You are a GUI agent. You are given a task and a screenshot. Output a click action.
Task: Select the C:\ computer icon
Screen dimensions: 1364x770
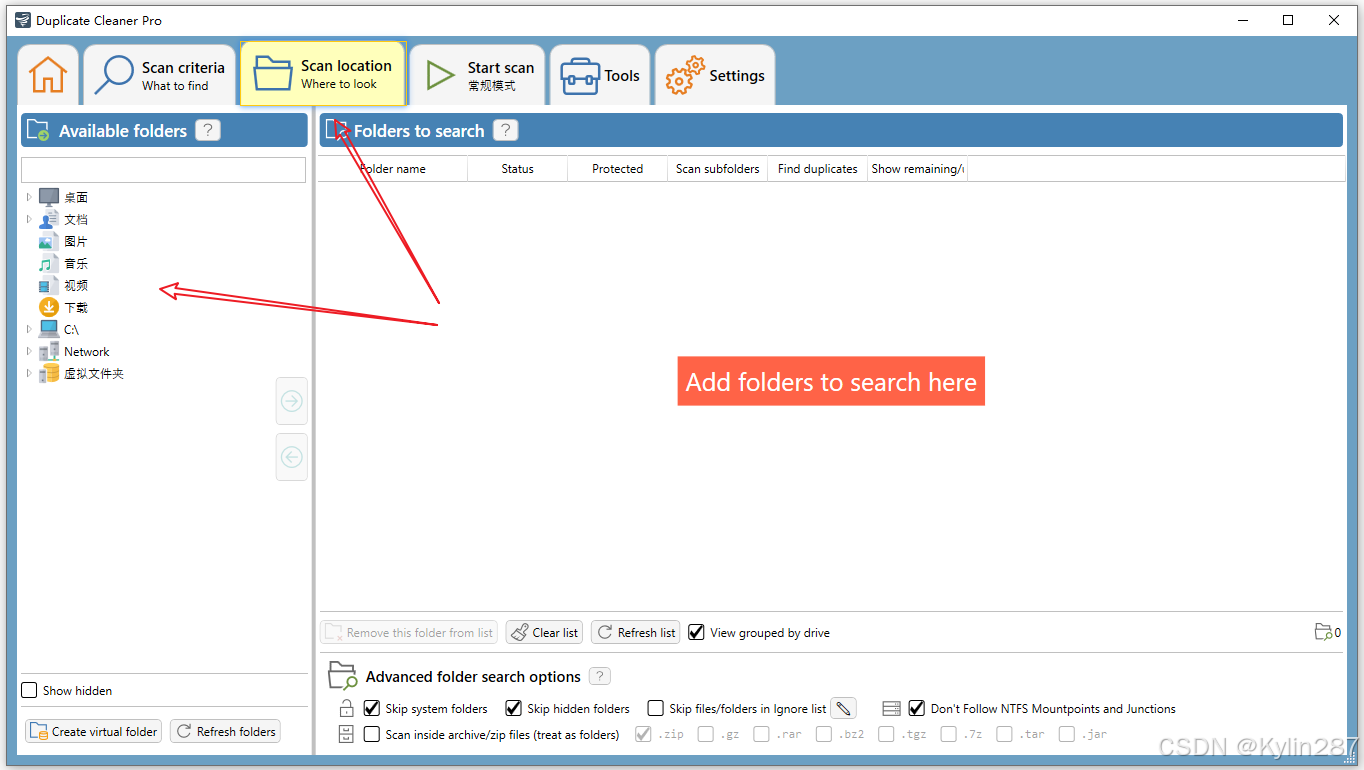tap(49, 329)
